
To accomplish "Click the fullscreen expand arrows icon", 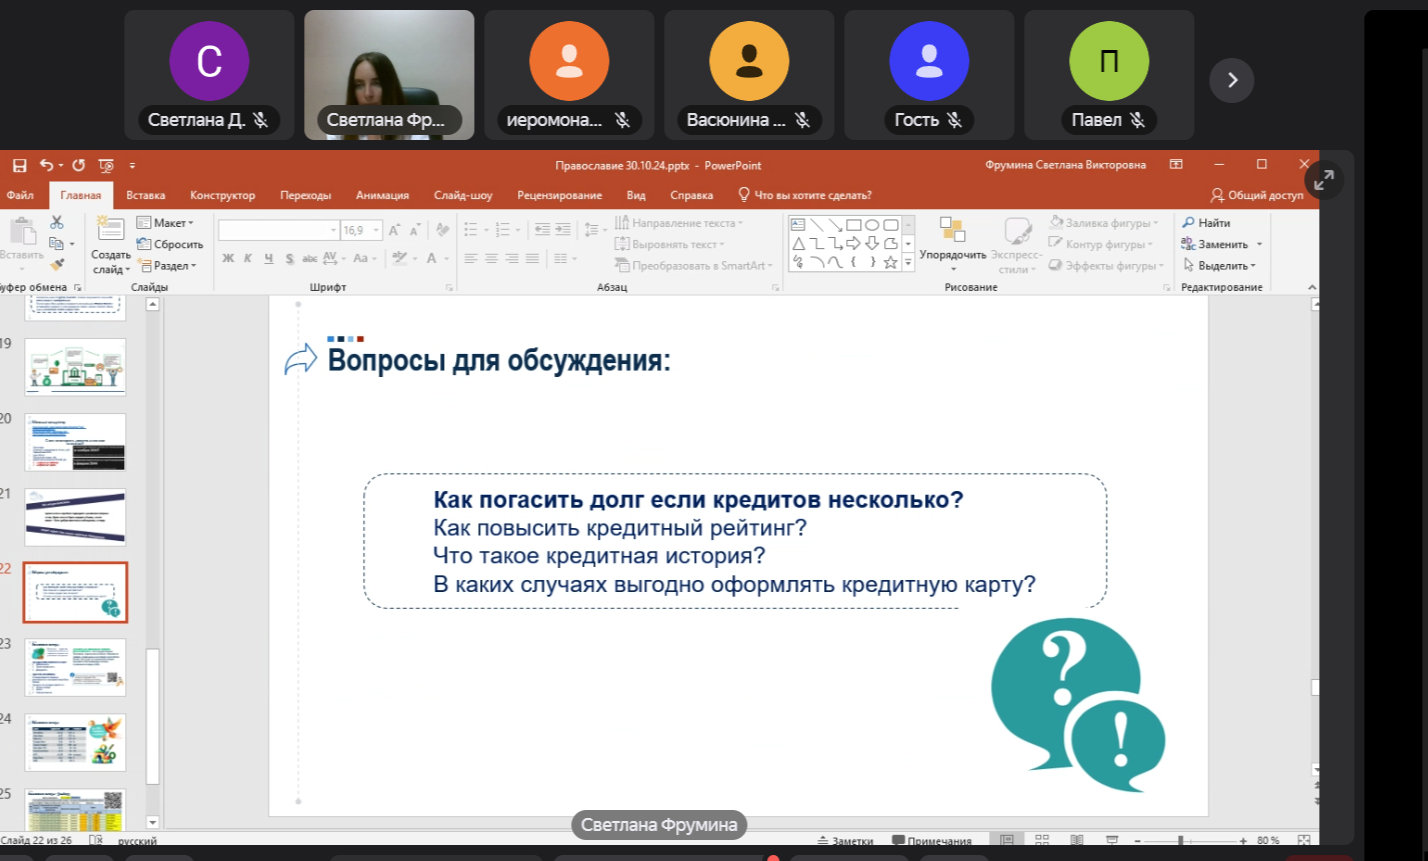I will pyautogui.click(x=1324, y=180).
